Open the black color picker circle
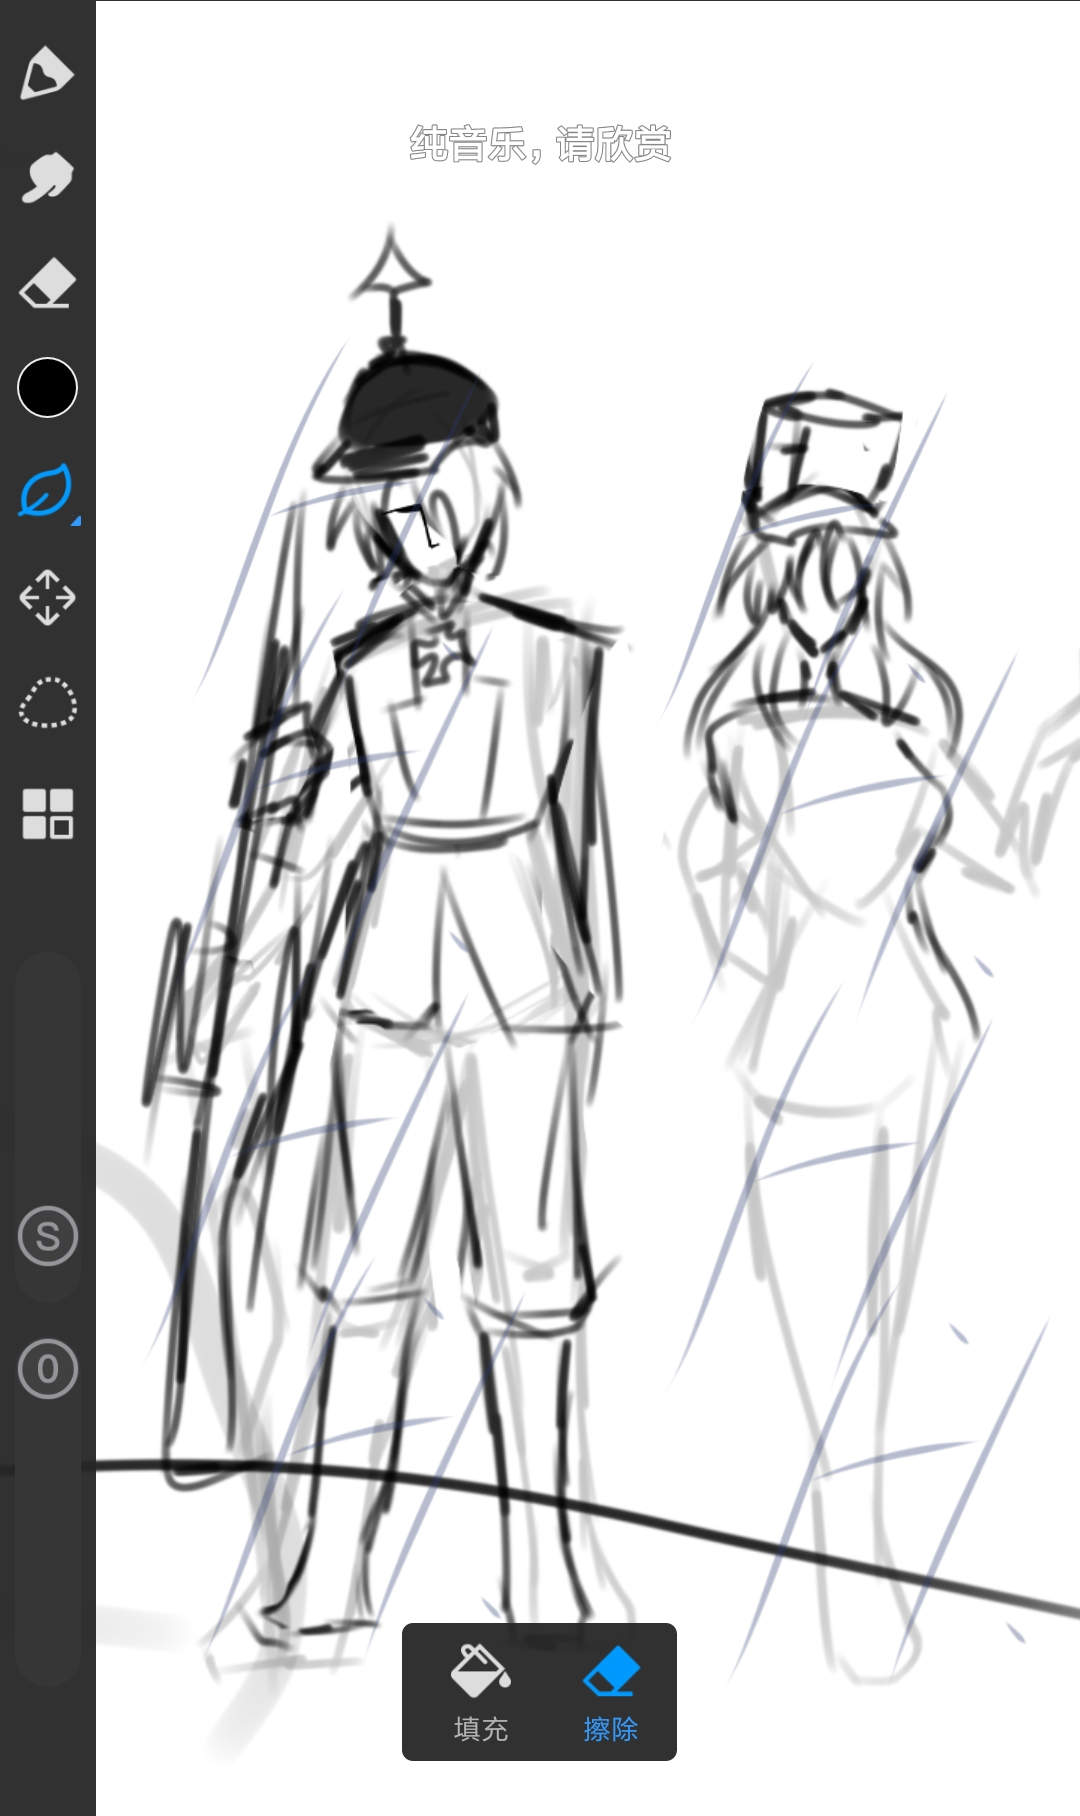This screenshot has width=1080, height=1816. 47,387
